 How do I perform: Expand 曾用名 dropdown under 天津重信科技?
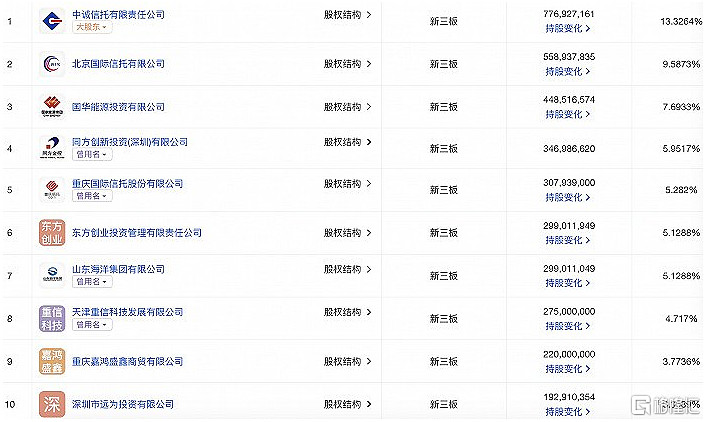92,324
